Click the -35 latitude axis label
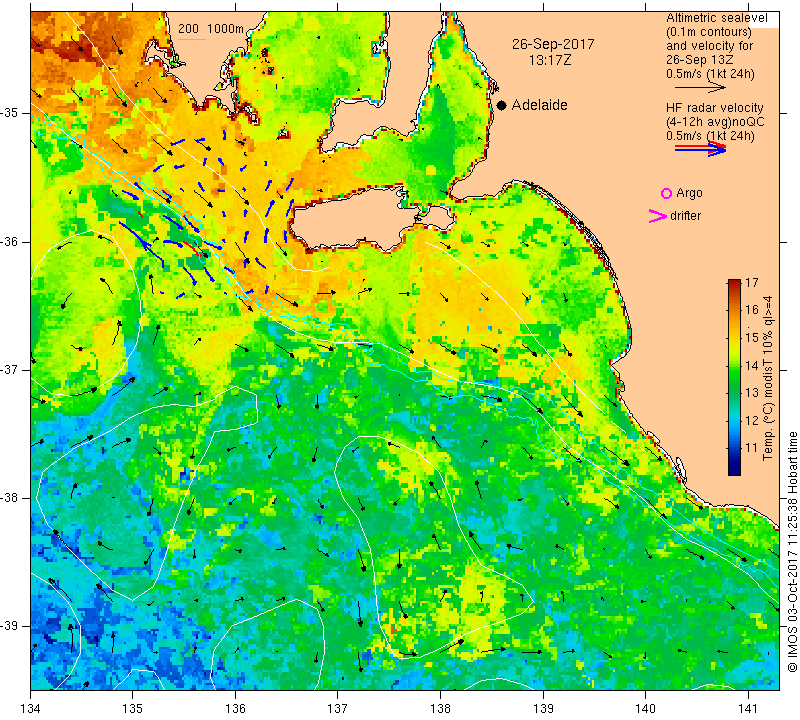 click(x=10, y=113)
